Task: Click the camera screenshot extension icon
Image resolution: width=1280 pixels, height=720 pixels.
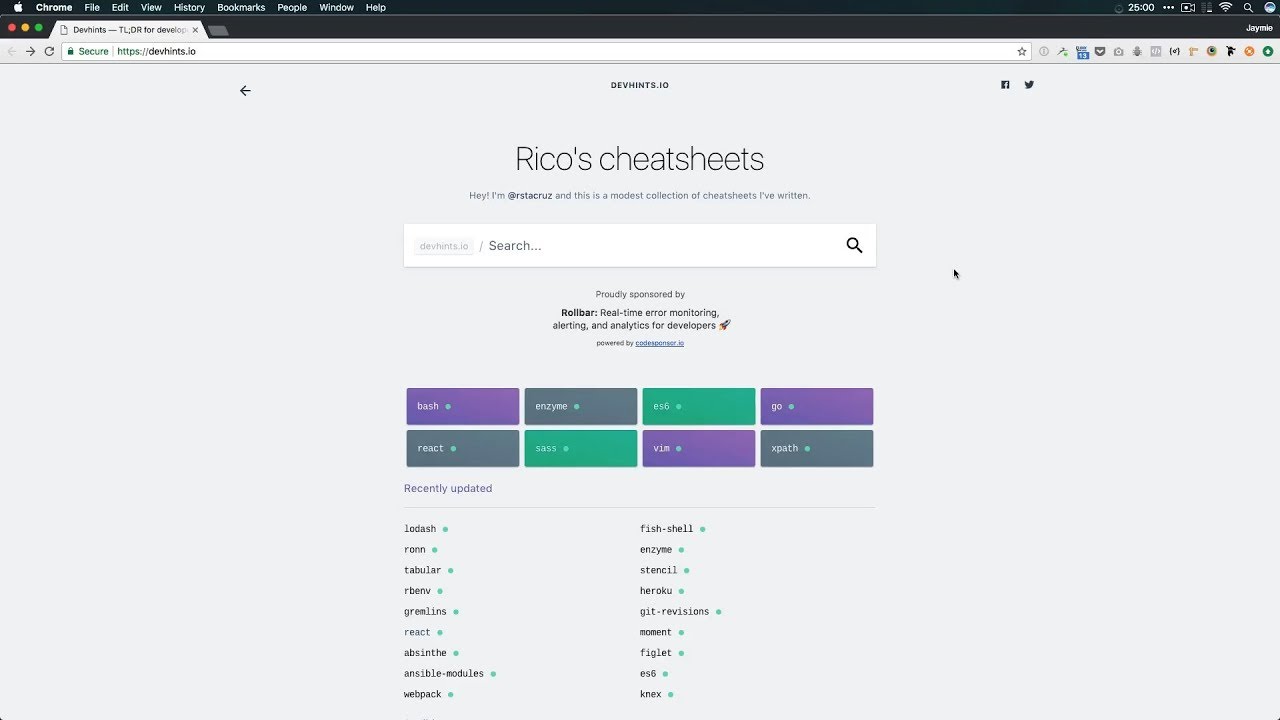Action: point(1118,51)
